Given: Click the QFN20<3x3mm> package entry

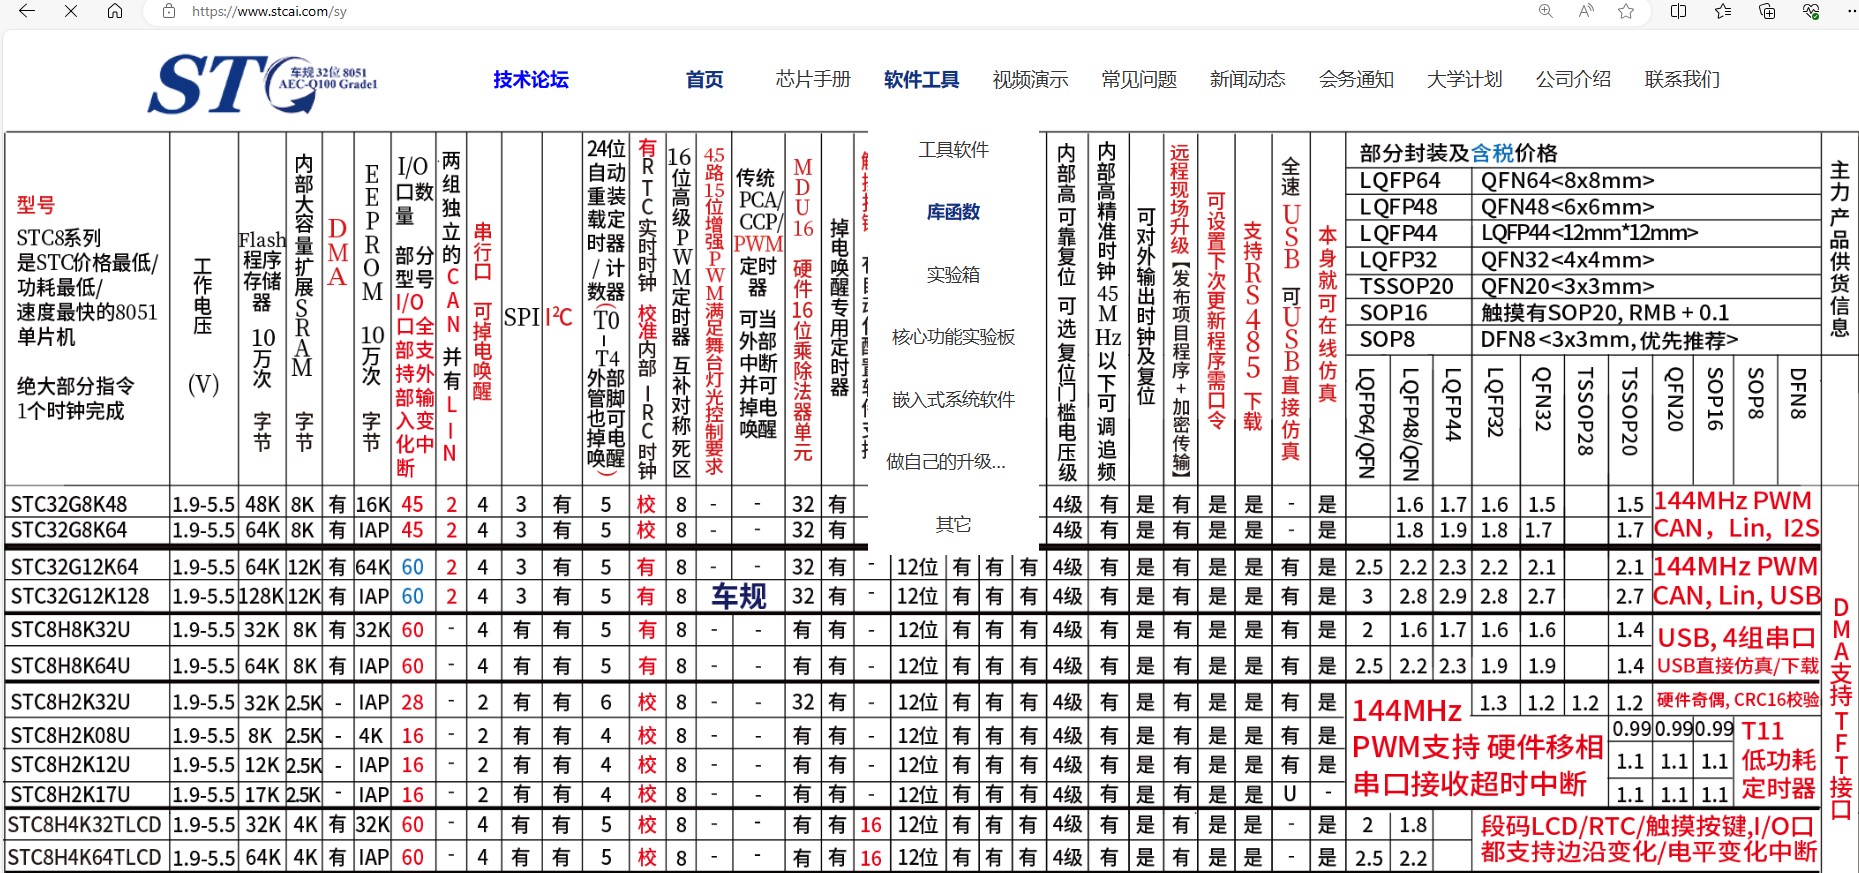Looking at the screenshot, I should tap(1568, 286).
